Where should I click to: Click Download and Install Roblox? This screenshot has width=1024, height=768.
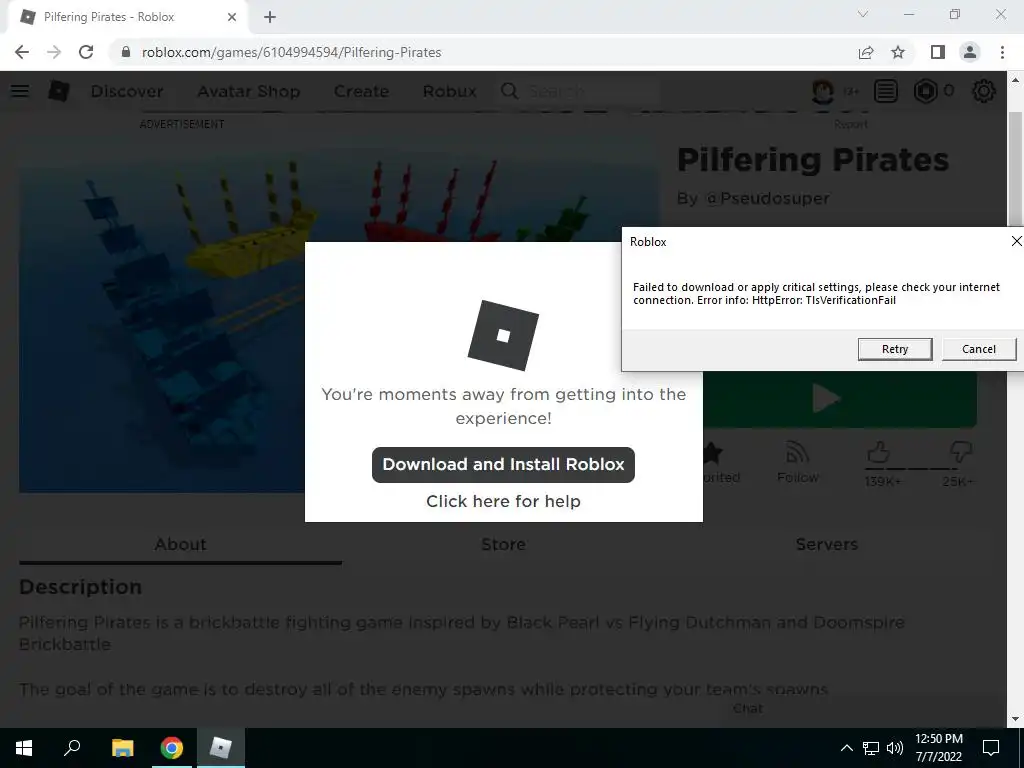pos(503,464)
